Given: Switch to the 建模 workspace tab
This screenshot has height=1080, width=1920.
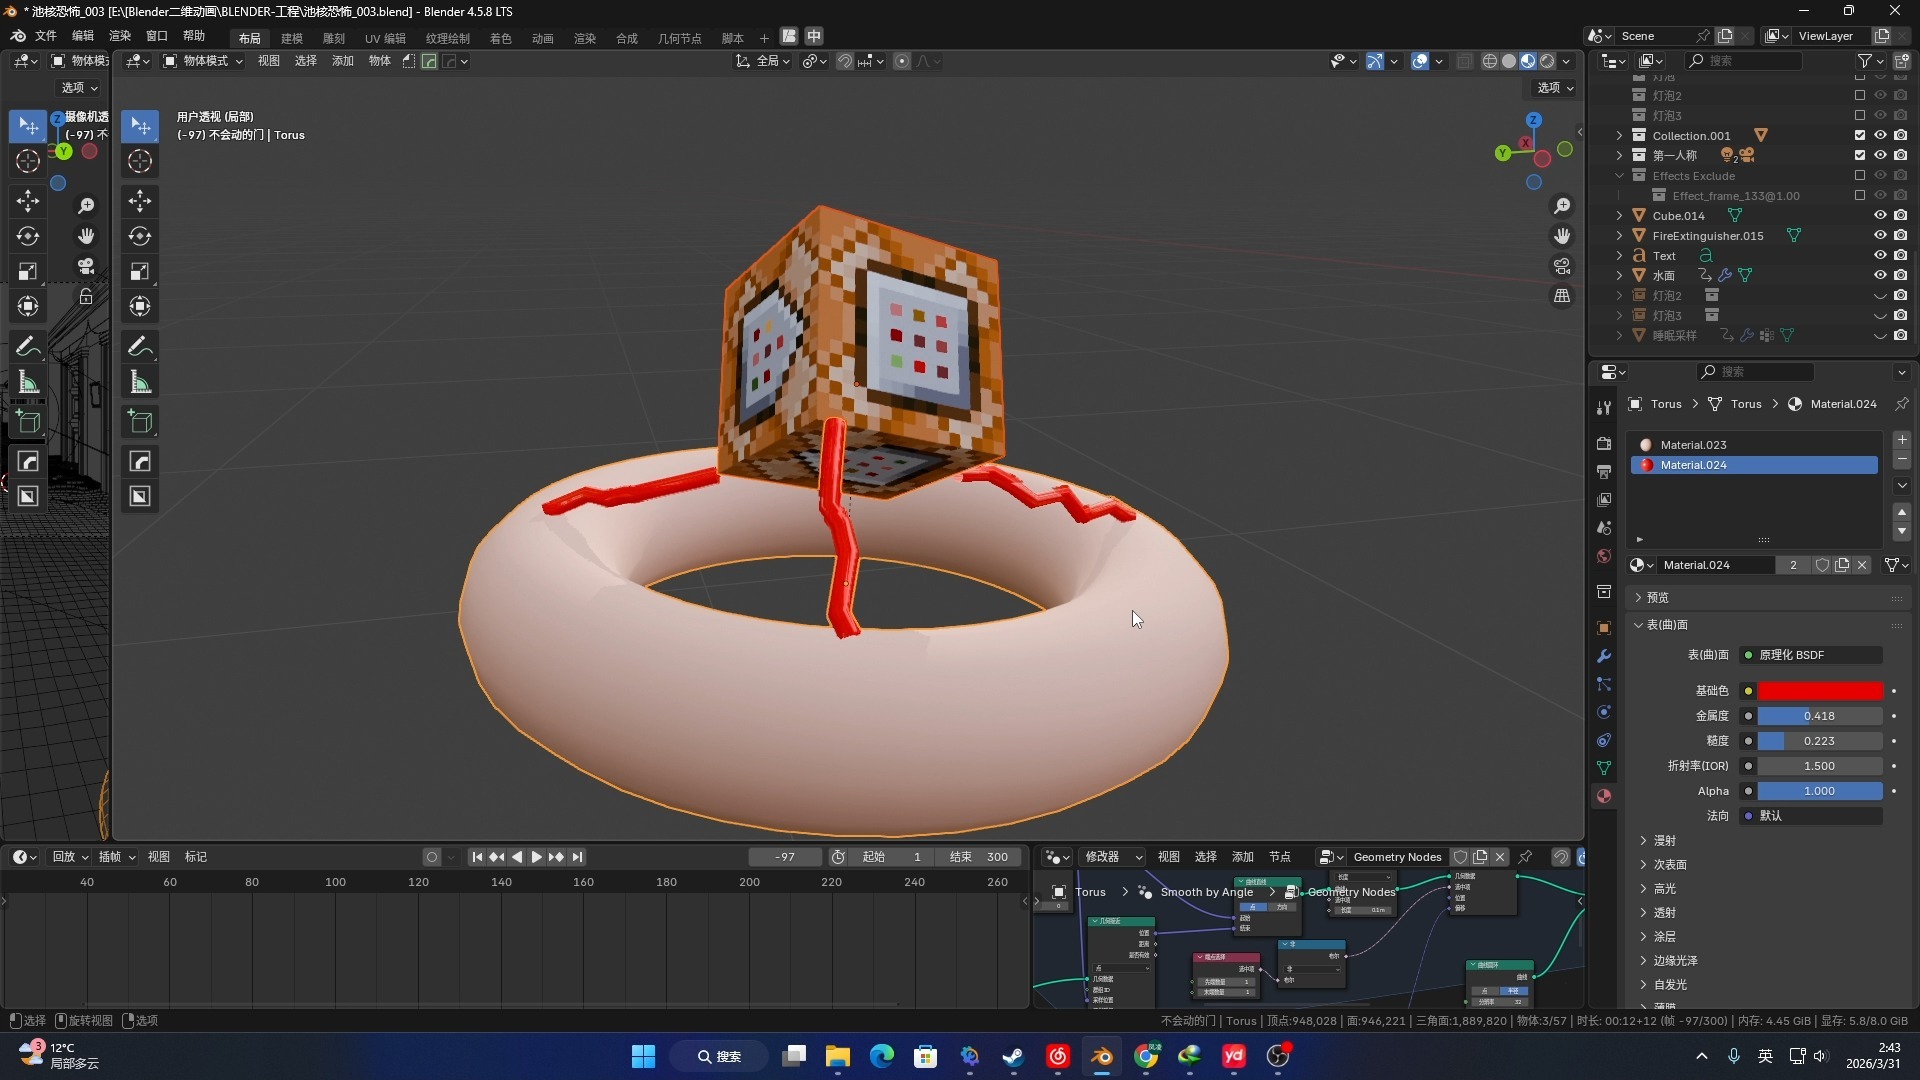Looking at the screenshot, I should pos(291,38).
